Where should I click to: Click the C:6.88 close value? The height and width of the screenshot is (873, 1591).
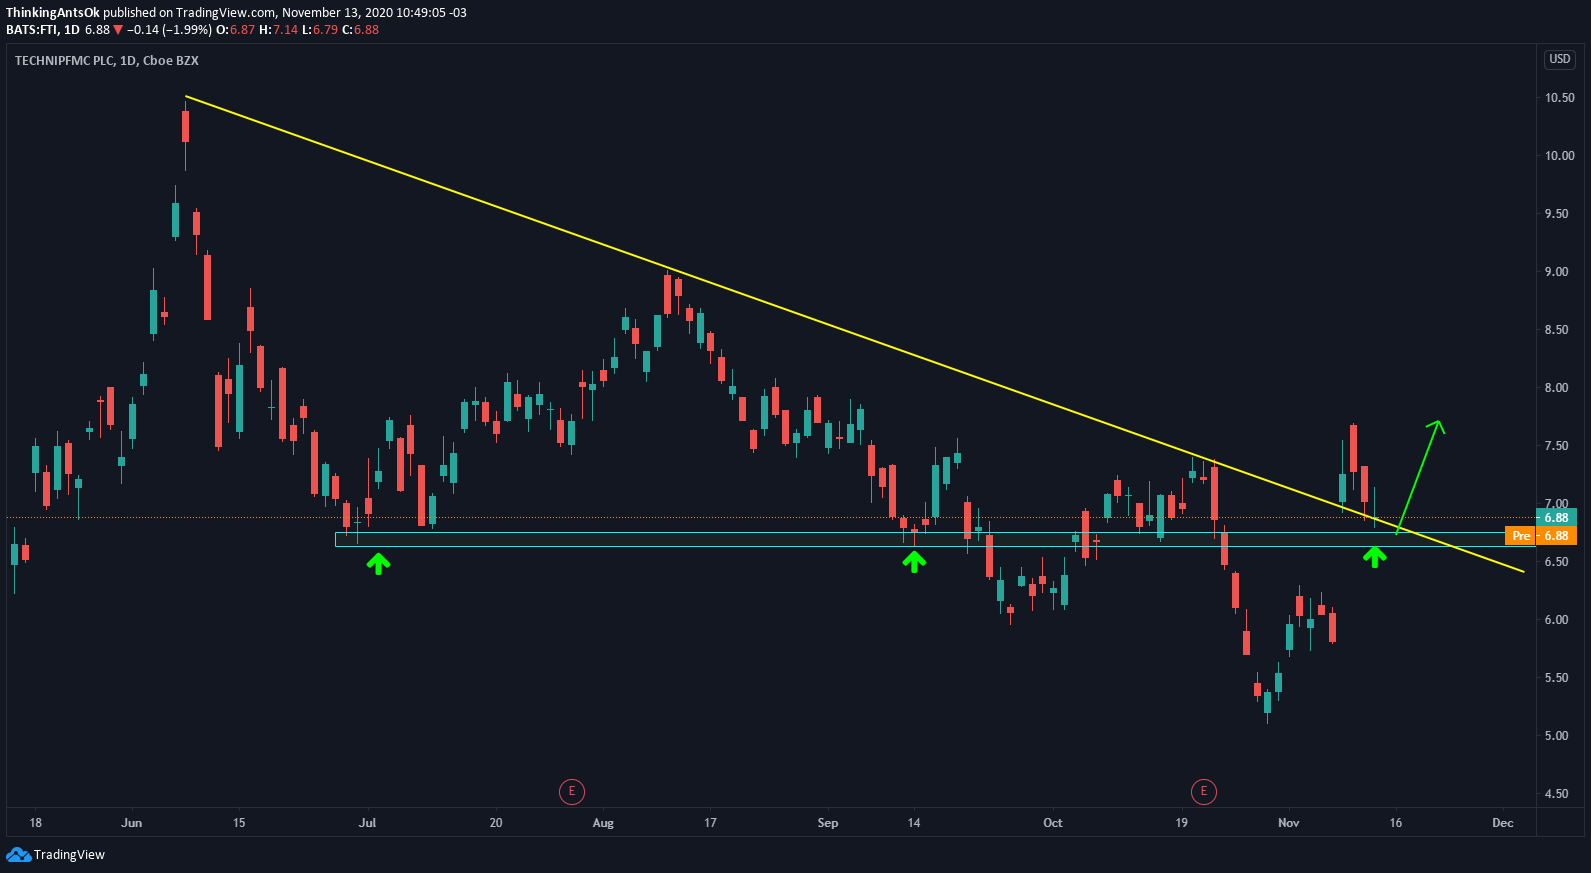point(361,30)
